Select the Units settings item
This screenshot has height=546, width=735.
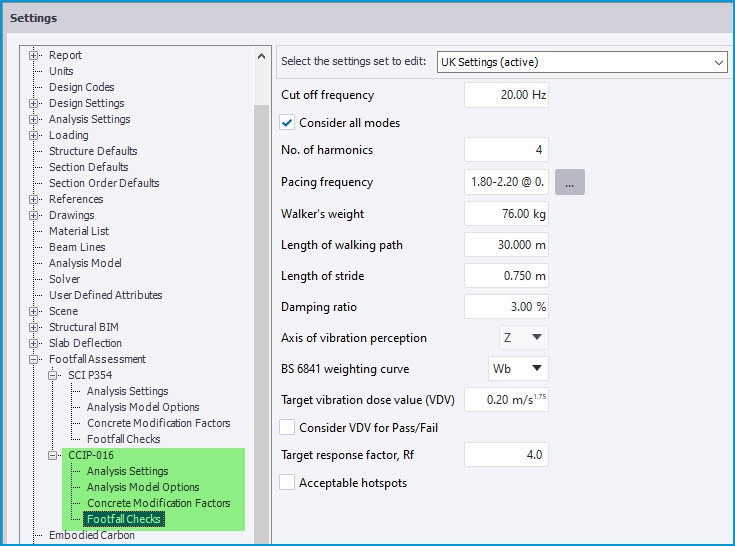tap(61, 71)
